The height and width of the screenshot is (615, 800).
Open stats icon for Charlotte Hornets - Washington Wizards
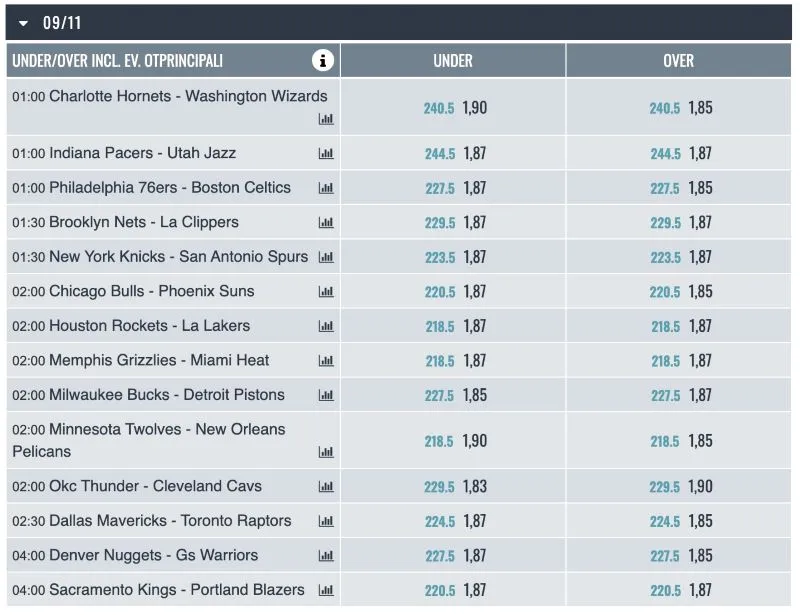(x=326, y=119)
